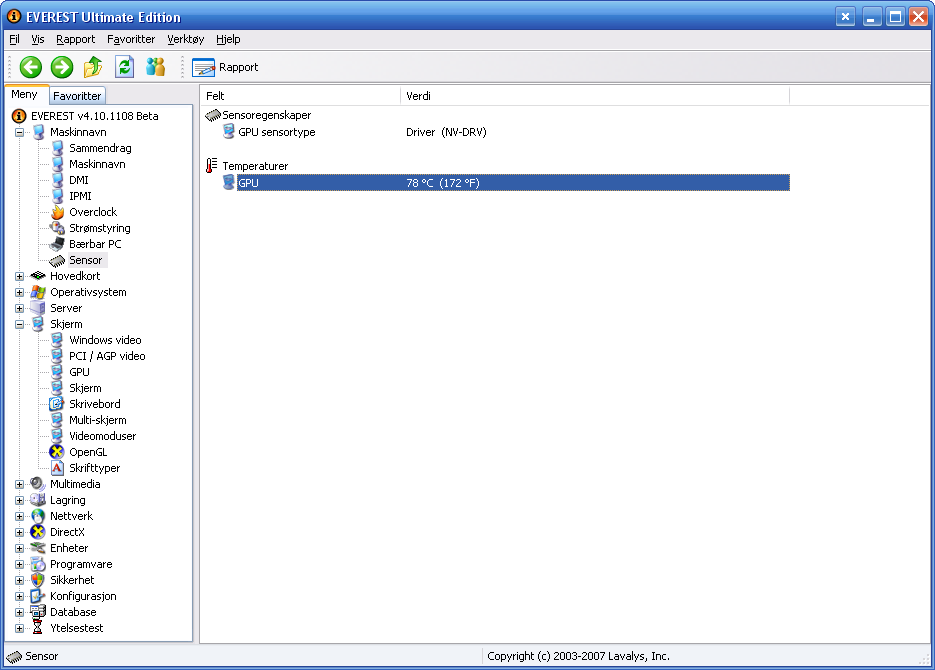Click the two people users icon
935x670 pixels.
coord(155,67)
